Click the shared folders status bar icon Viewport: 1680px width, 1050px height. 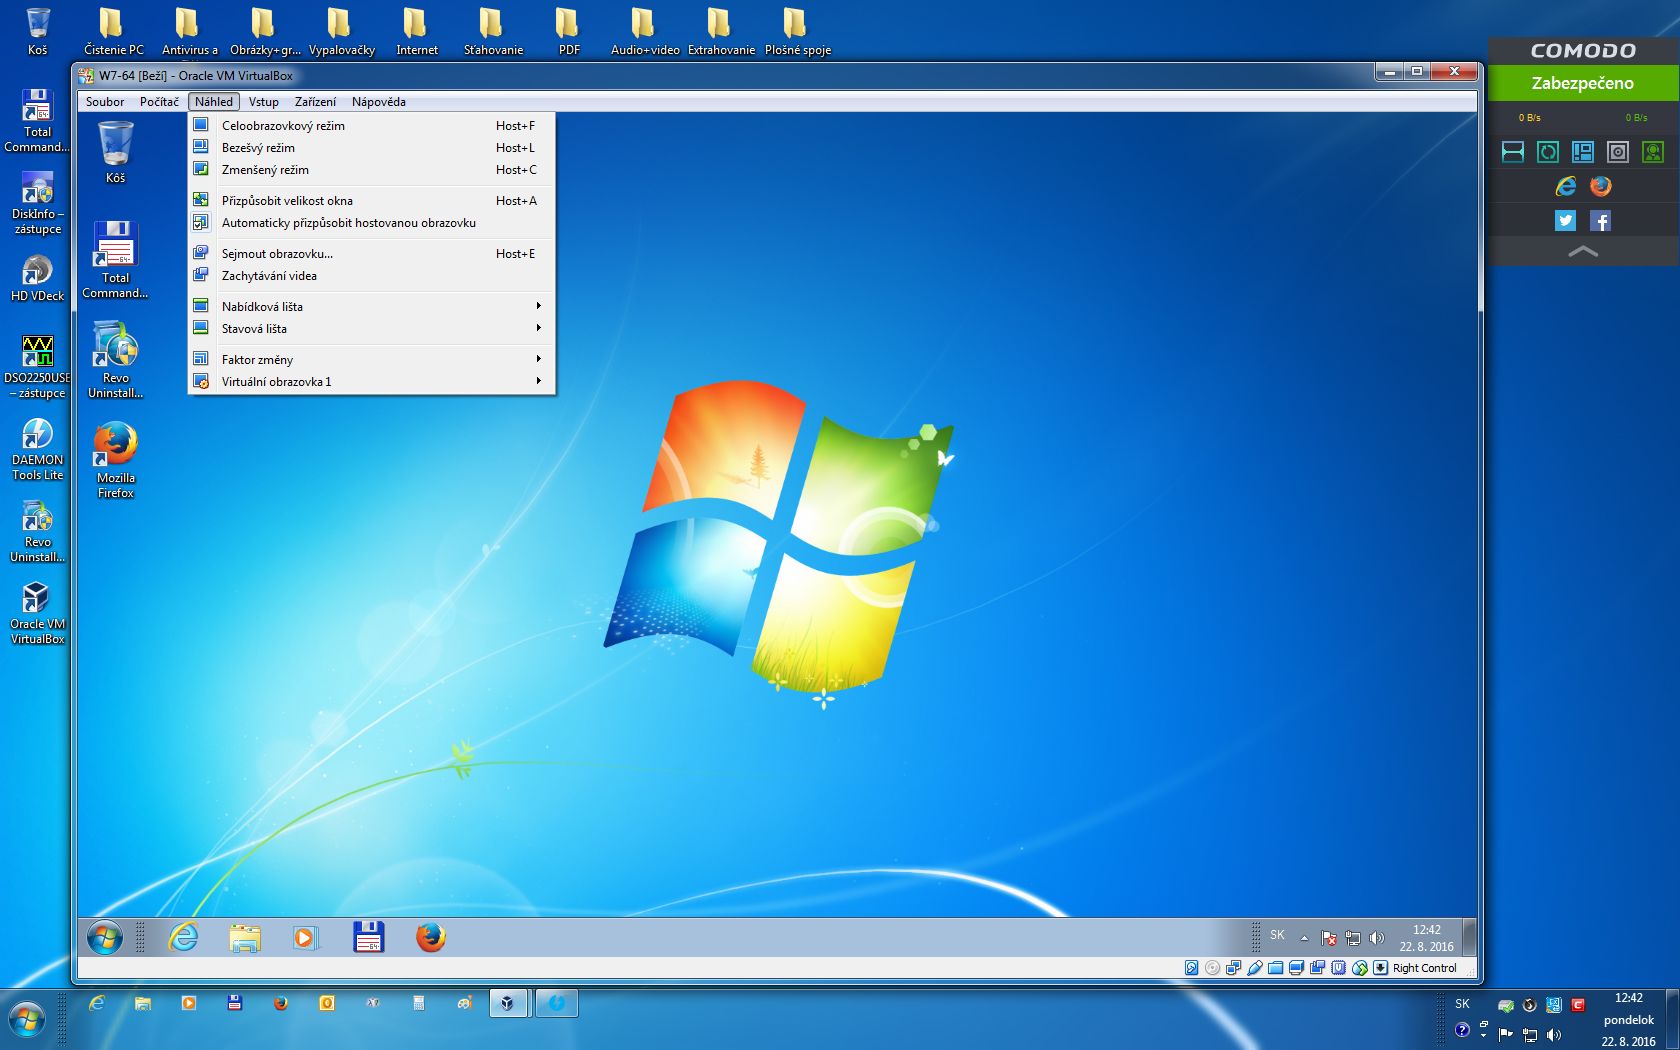1275,967
